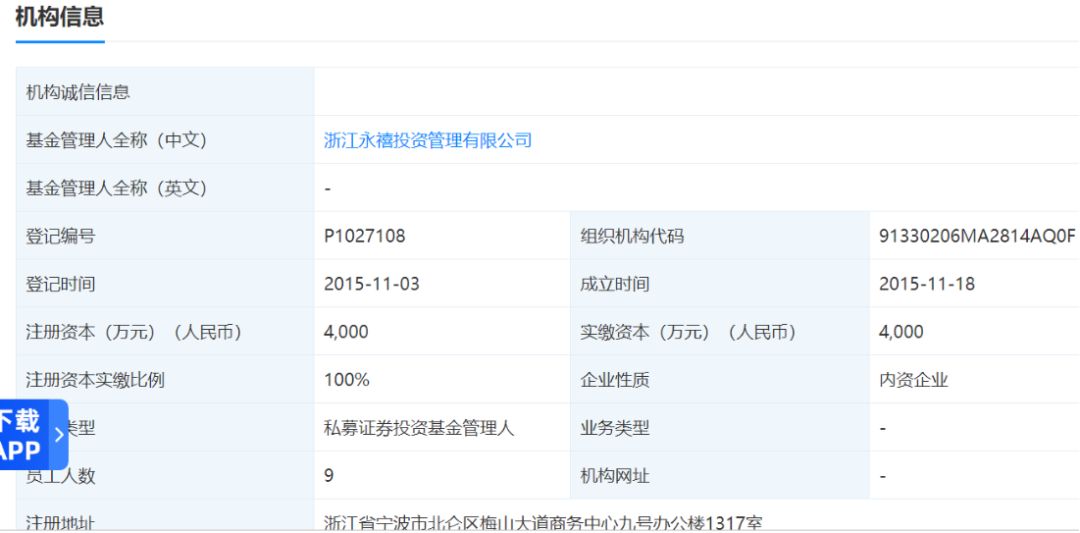Click the 基金管理人全称（中文） label
Screen dimensions: 1080x533
click(x=116, y=141)
